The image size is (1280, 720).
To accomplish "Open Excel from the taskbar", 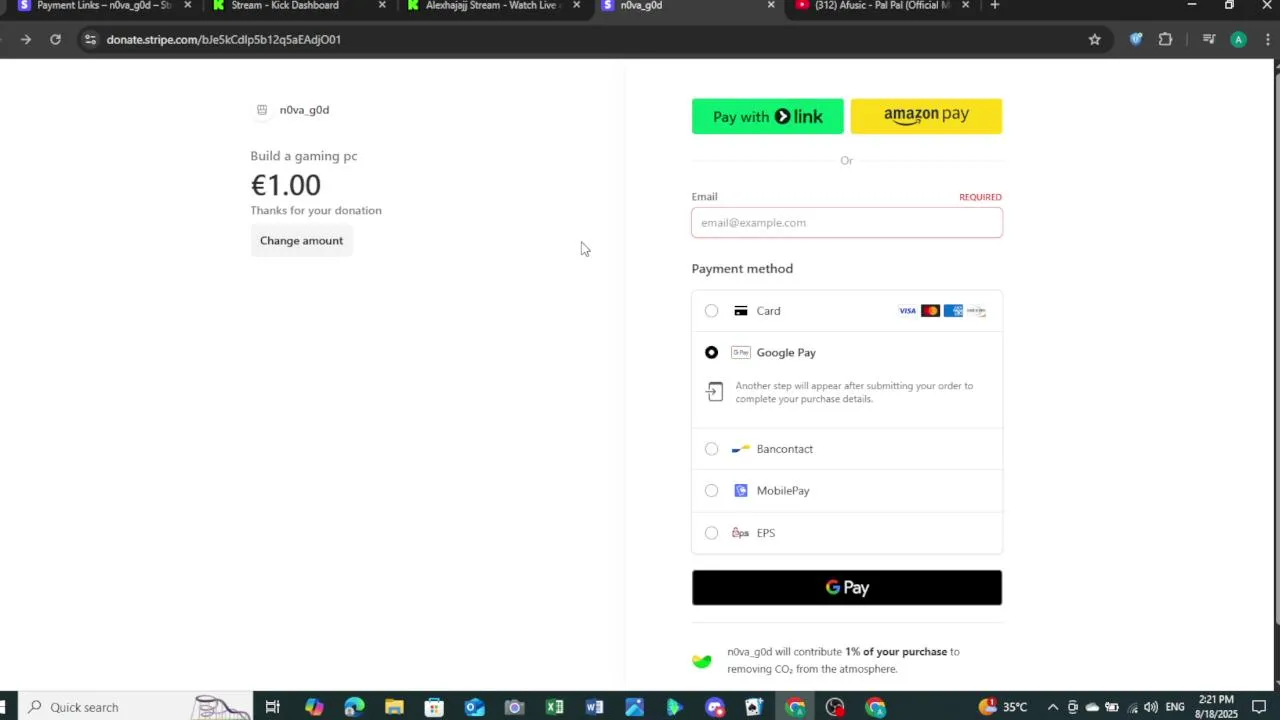I will tap(554, 707).
